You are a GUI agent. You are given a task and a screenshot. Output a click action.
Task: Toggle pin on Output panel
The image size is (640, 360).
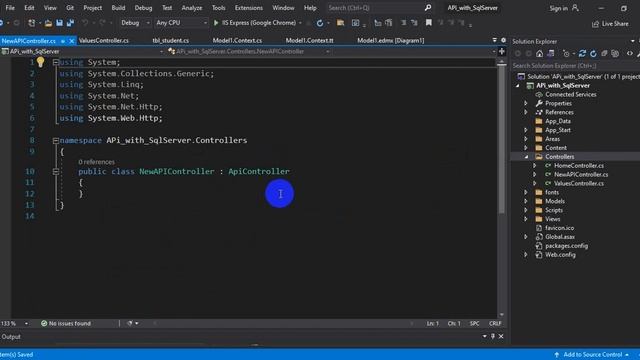[x=493, y=336]
